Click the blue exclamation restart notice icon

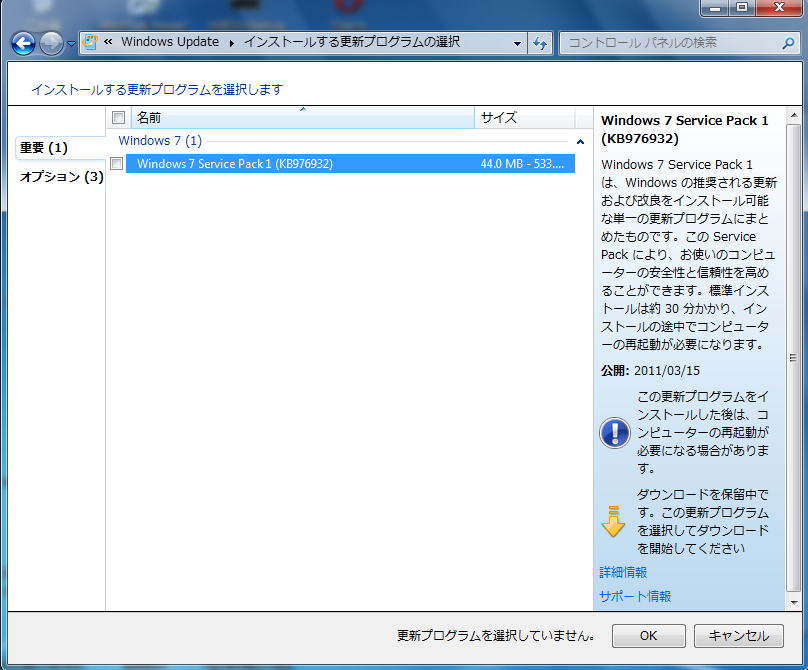pos(614,432)
